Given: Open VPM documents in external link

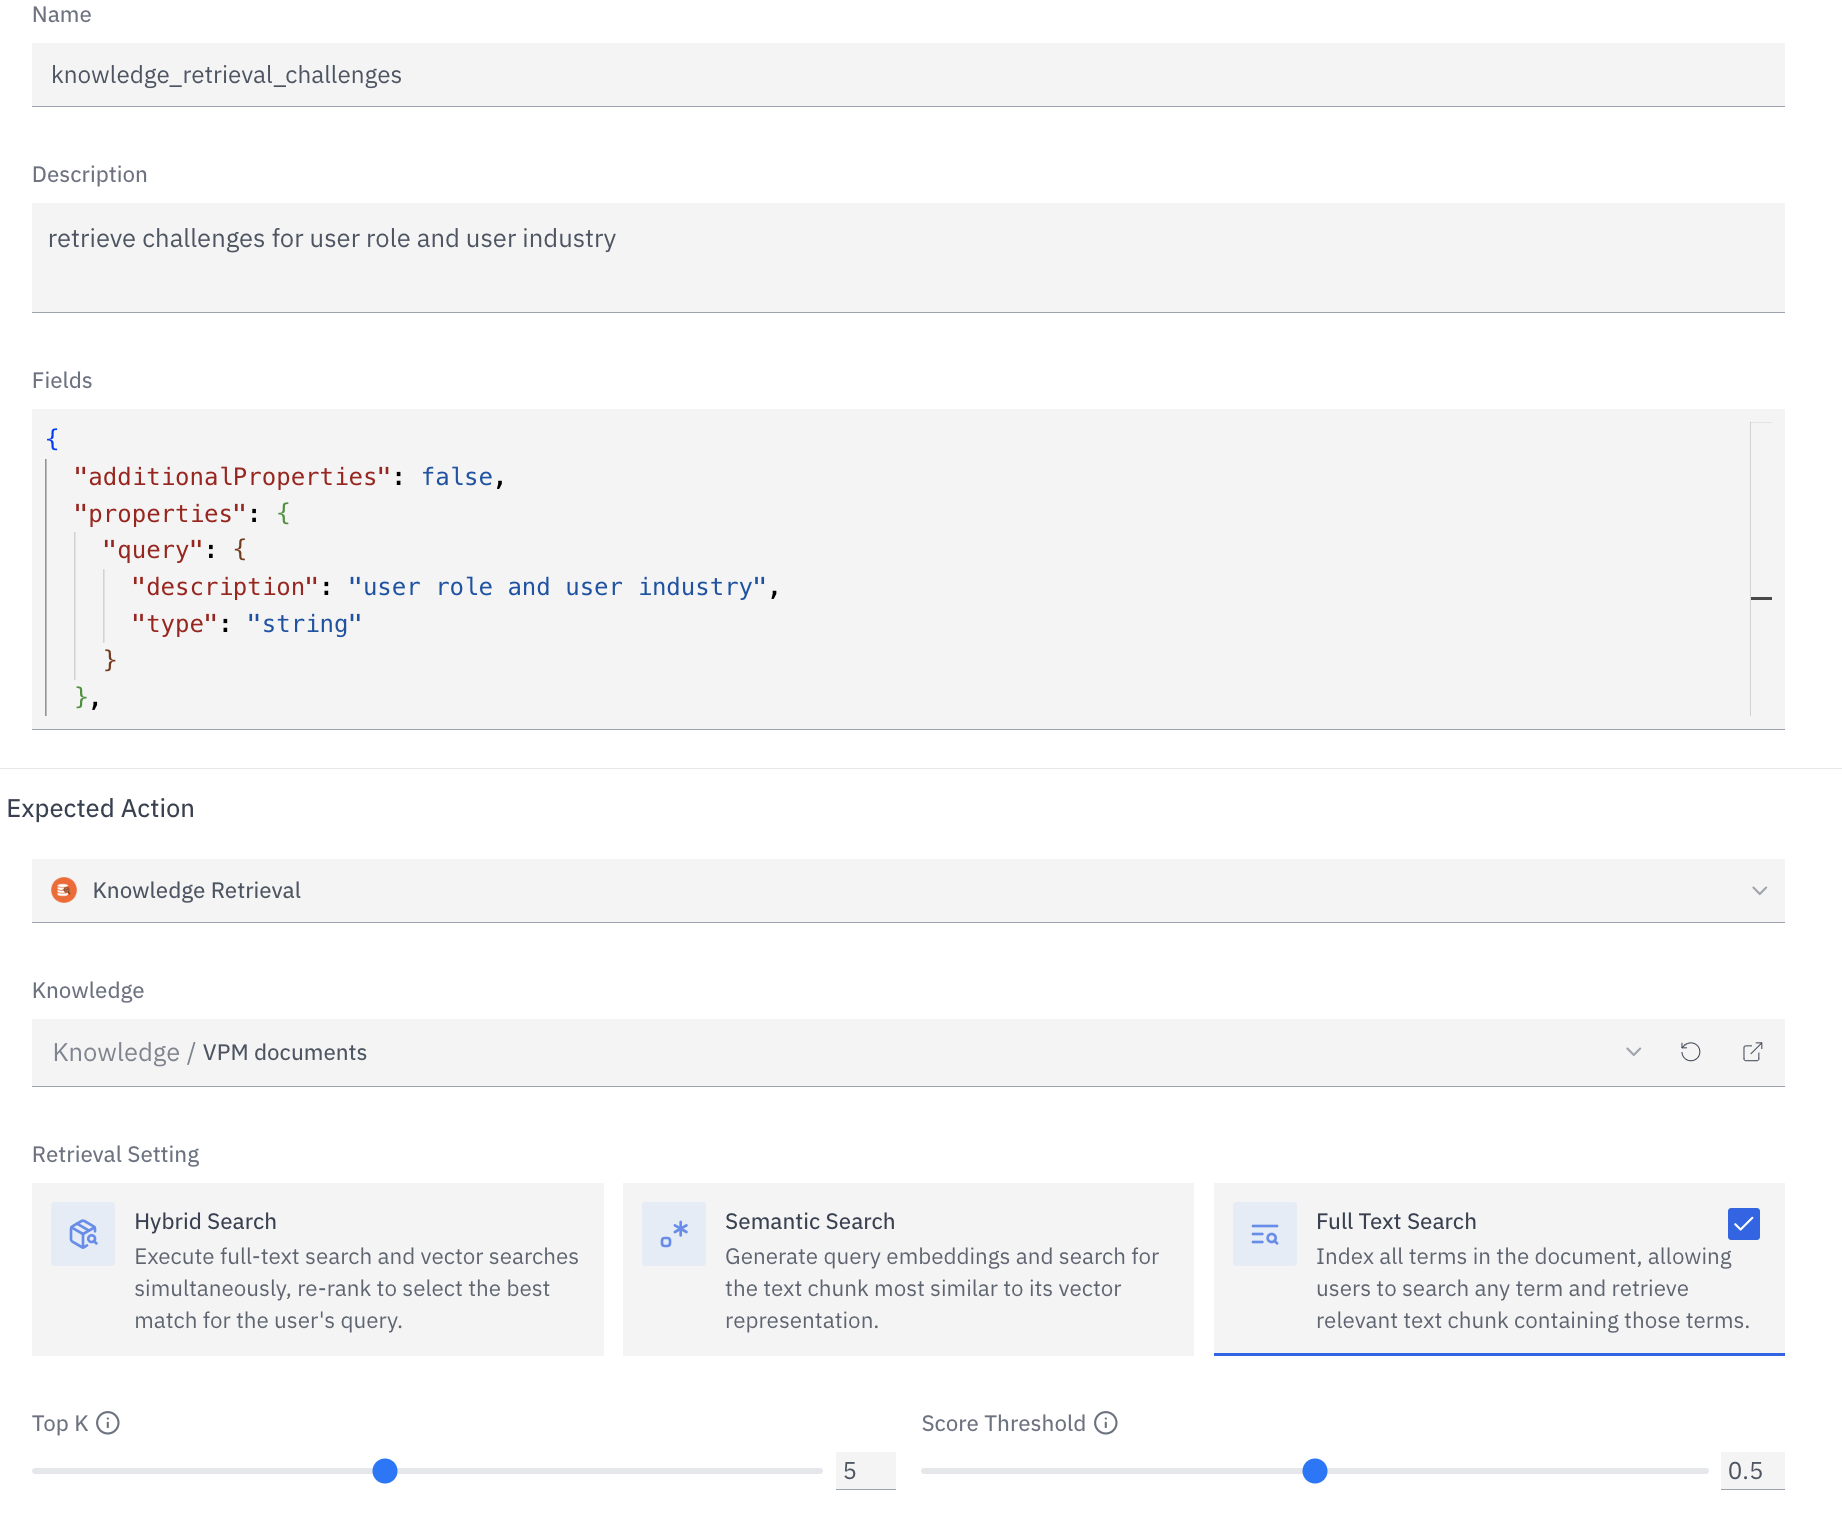Looking at the screenshot, I should click(1752, 1052).
